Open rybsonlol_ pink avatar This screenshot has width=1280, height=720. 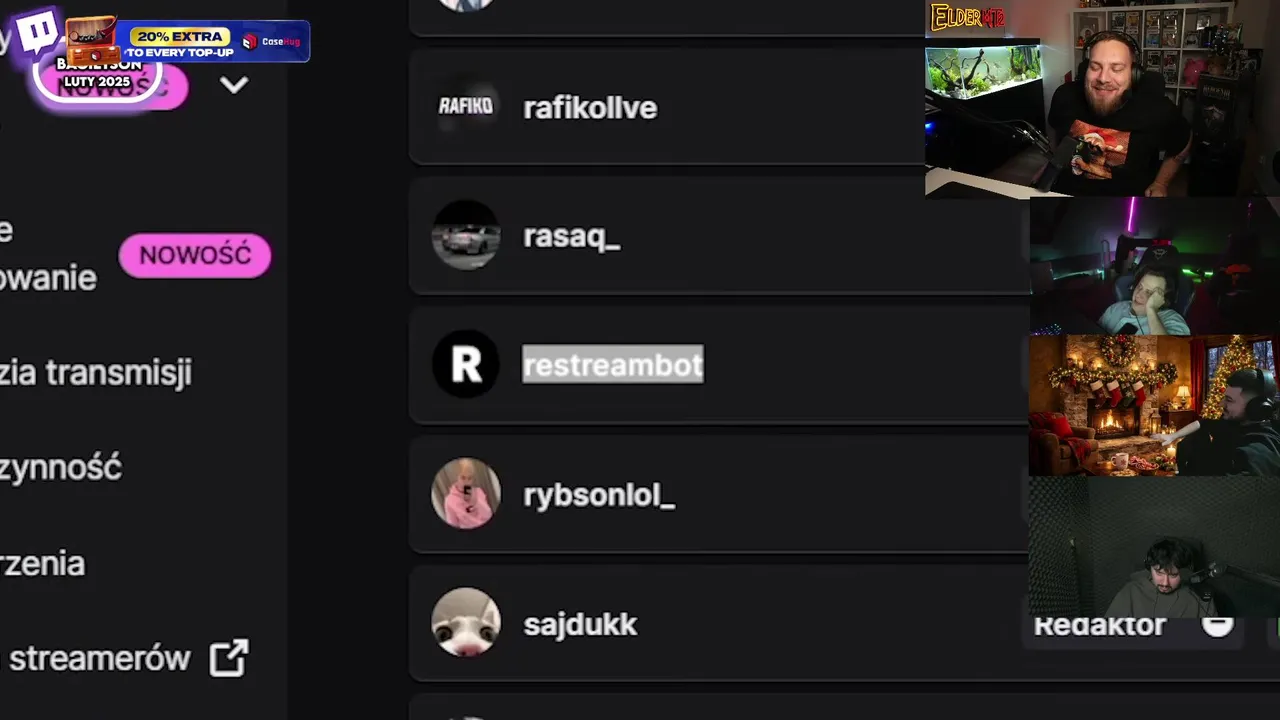click(x=466, y=493)
